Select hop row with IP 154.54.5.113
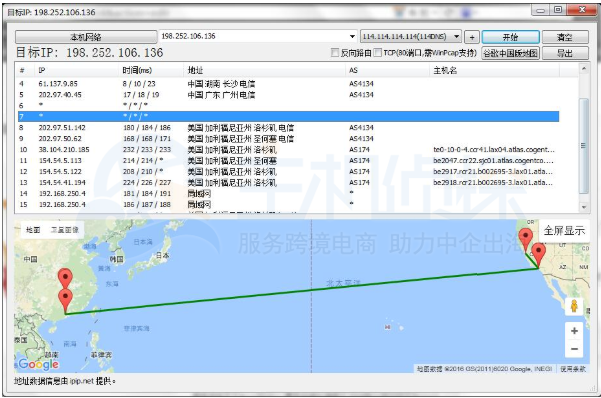The image size is (601, 398). coord(288,160)
